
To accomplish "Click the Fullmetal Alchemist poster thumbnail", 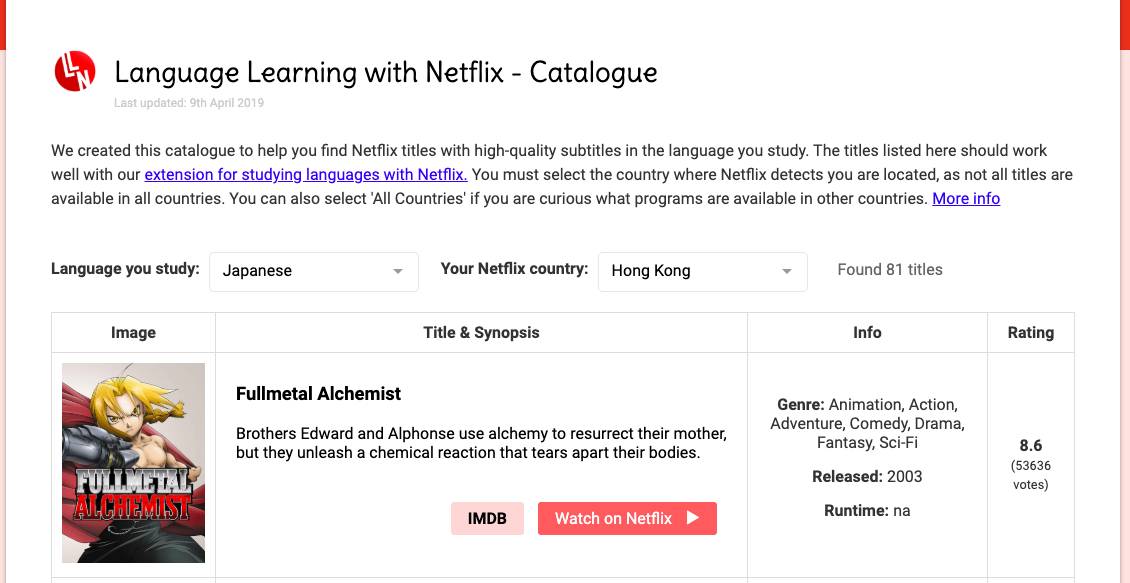I will [133, 462].
